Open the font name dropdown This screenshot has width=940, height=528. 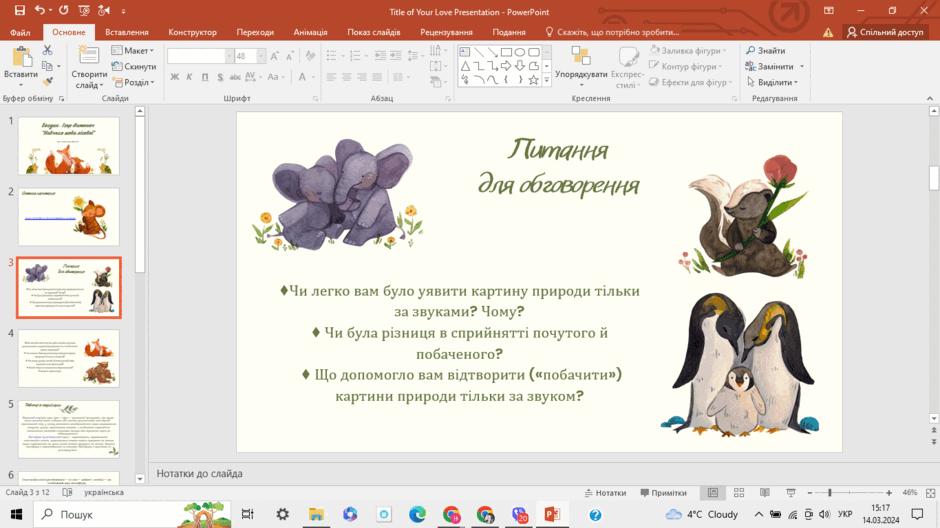tap(229, 56)
